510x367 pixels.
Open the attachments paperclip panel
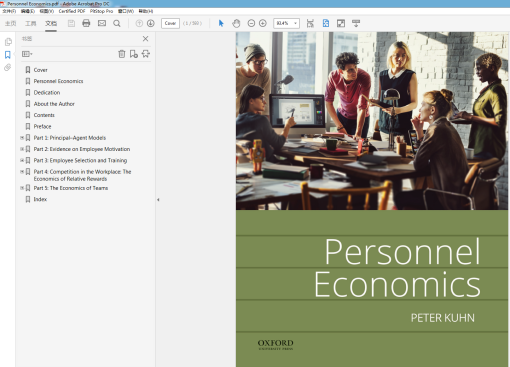(8, 68)
